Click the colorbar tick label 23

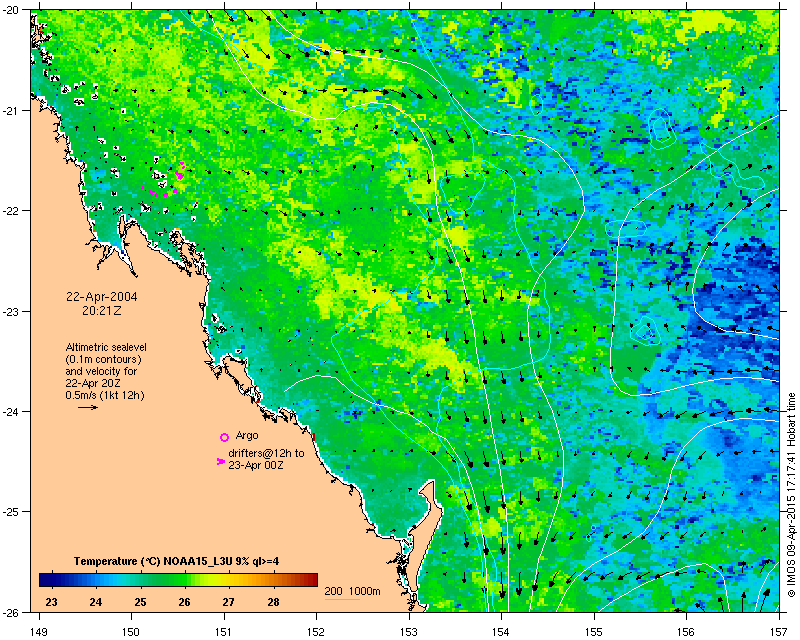[52, 602]
